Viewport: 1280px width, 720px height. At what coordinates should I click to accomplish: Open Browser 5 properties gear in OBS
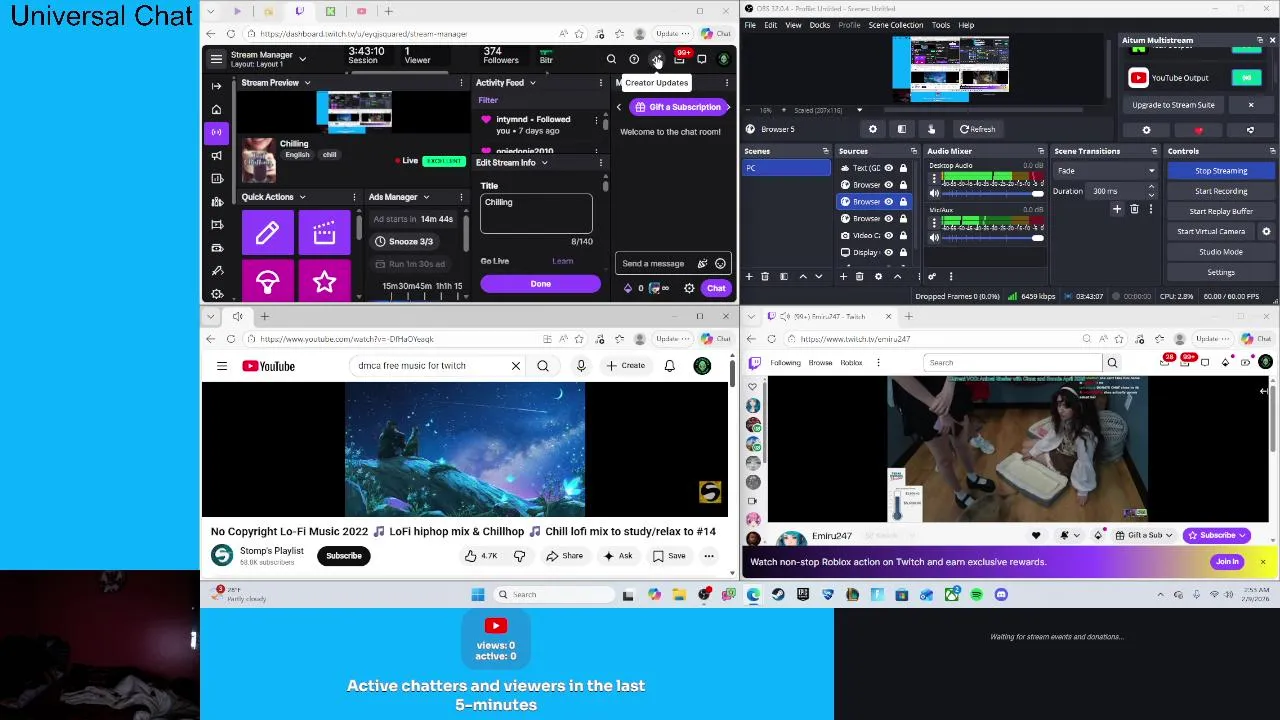click(x=873, y=129)
